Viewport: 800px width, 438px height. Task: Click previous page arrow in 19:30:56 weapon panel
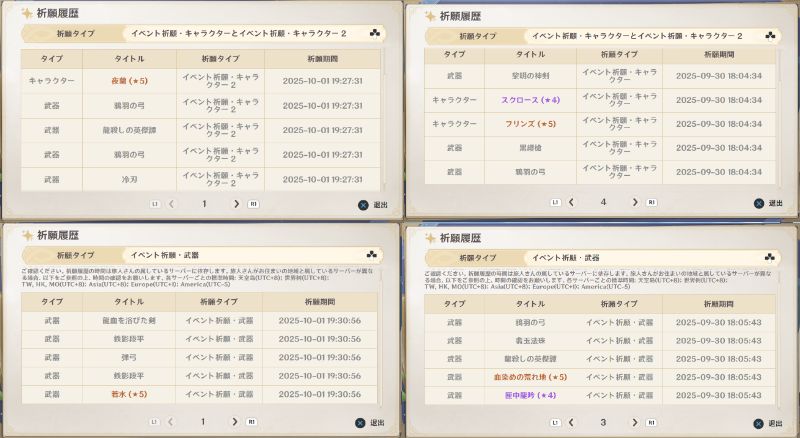170,422
